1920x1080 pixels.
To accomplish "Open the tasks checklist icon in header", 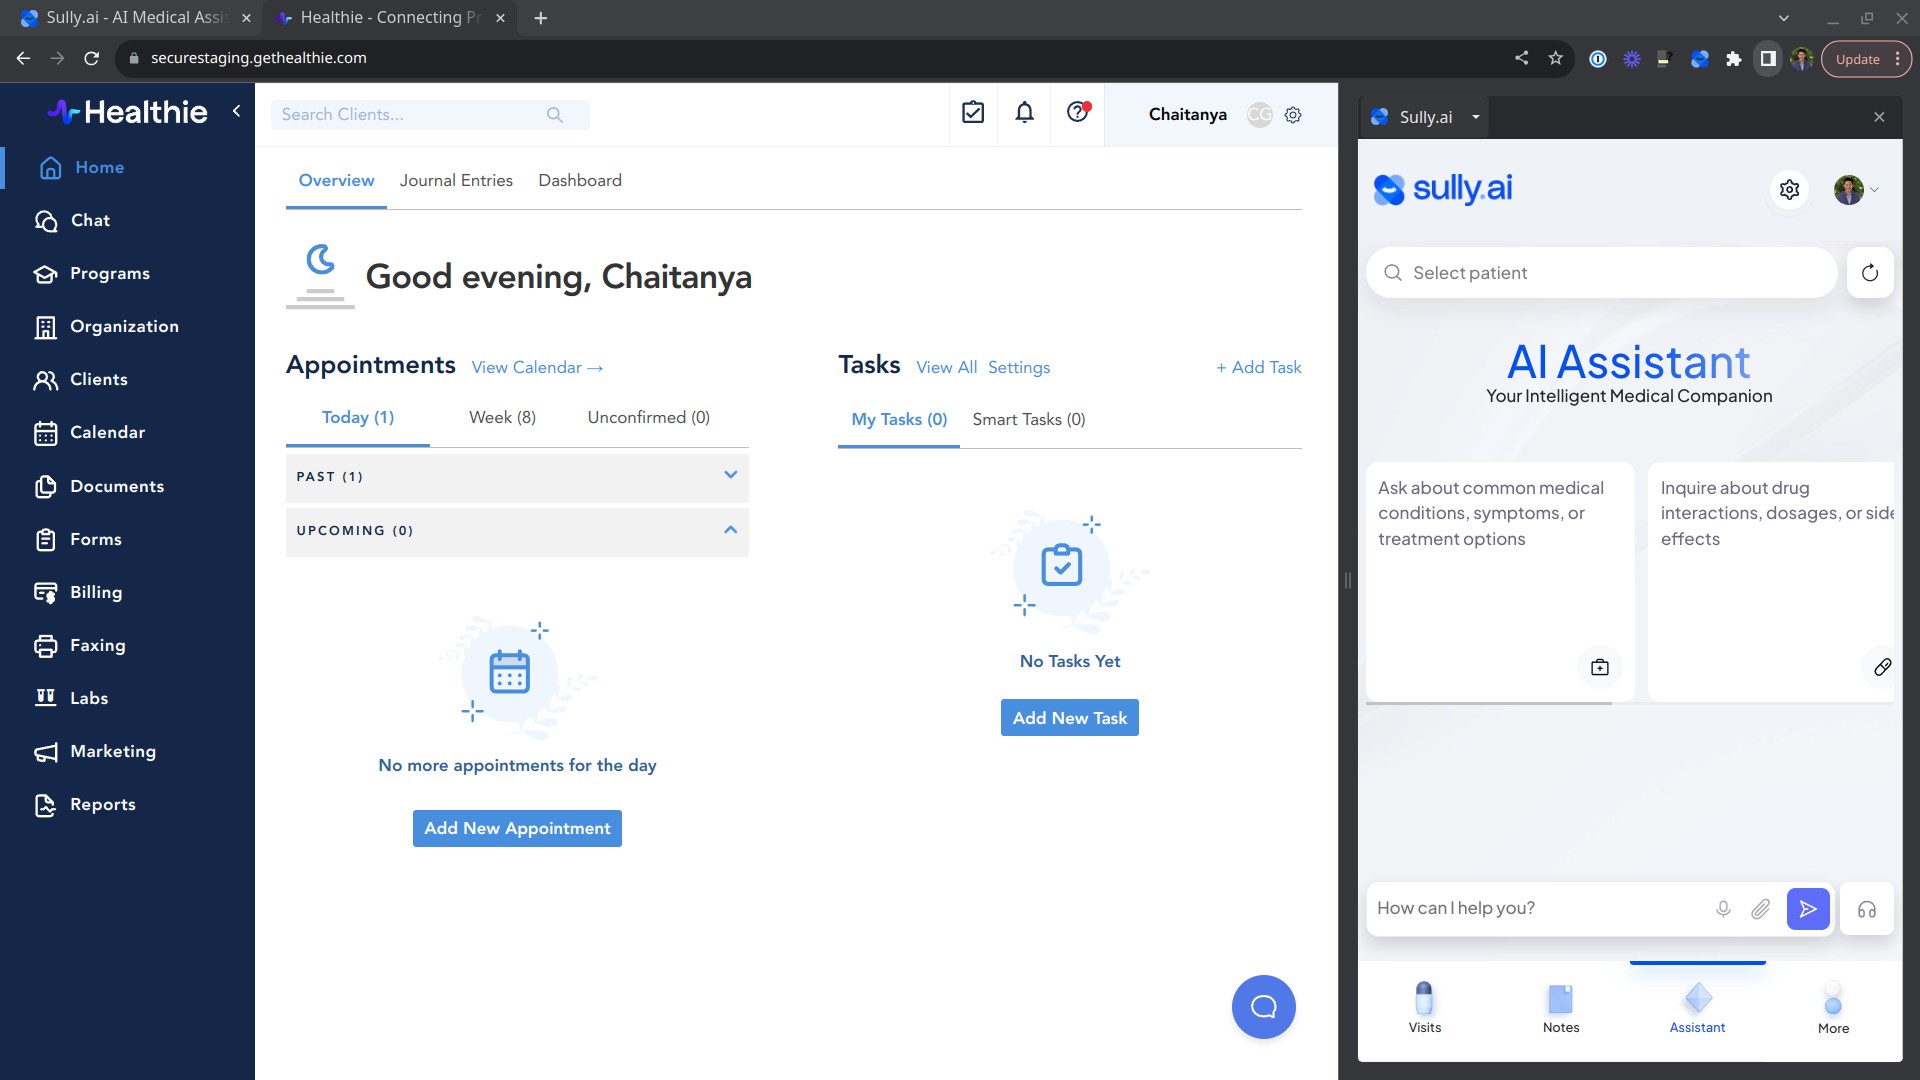I will (x=972, y=113).
